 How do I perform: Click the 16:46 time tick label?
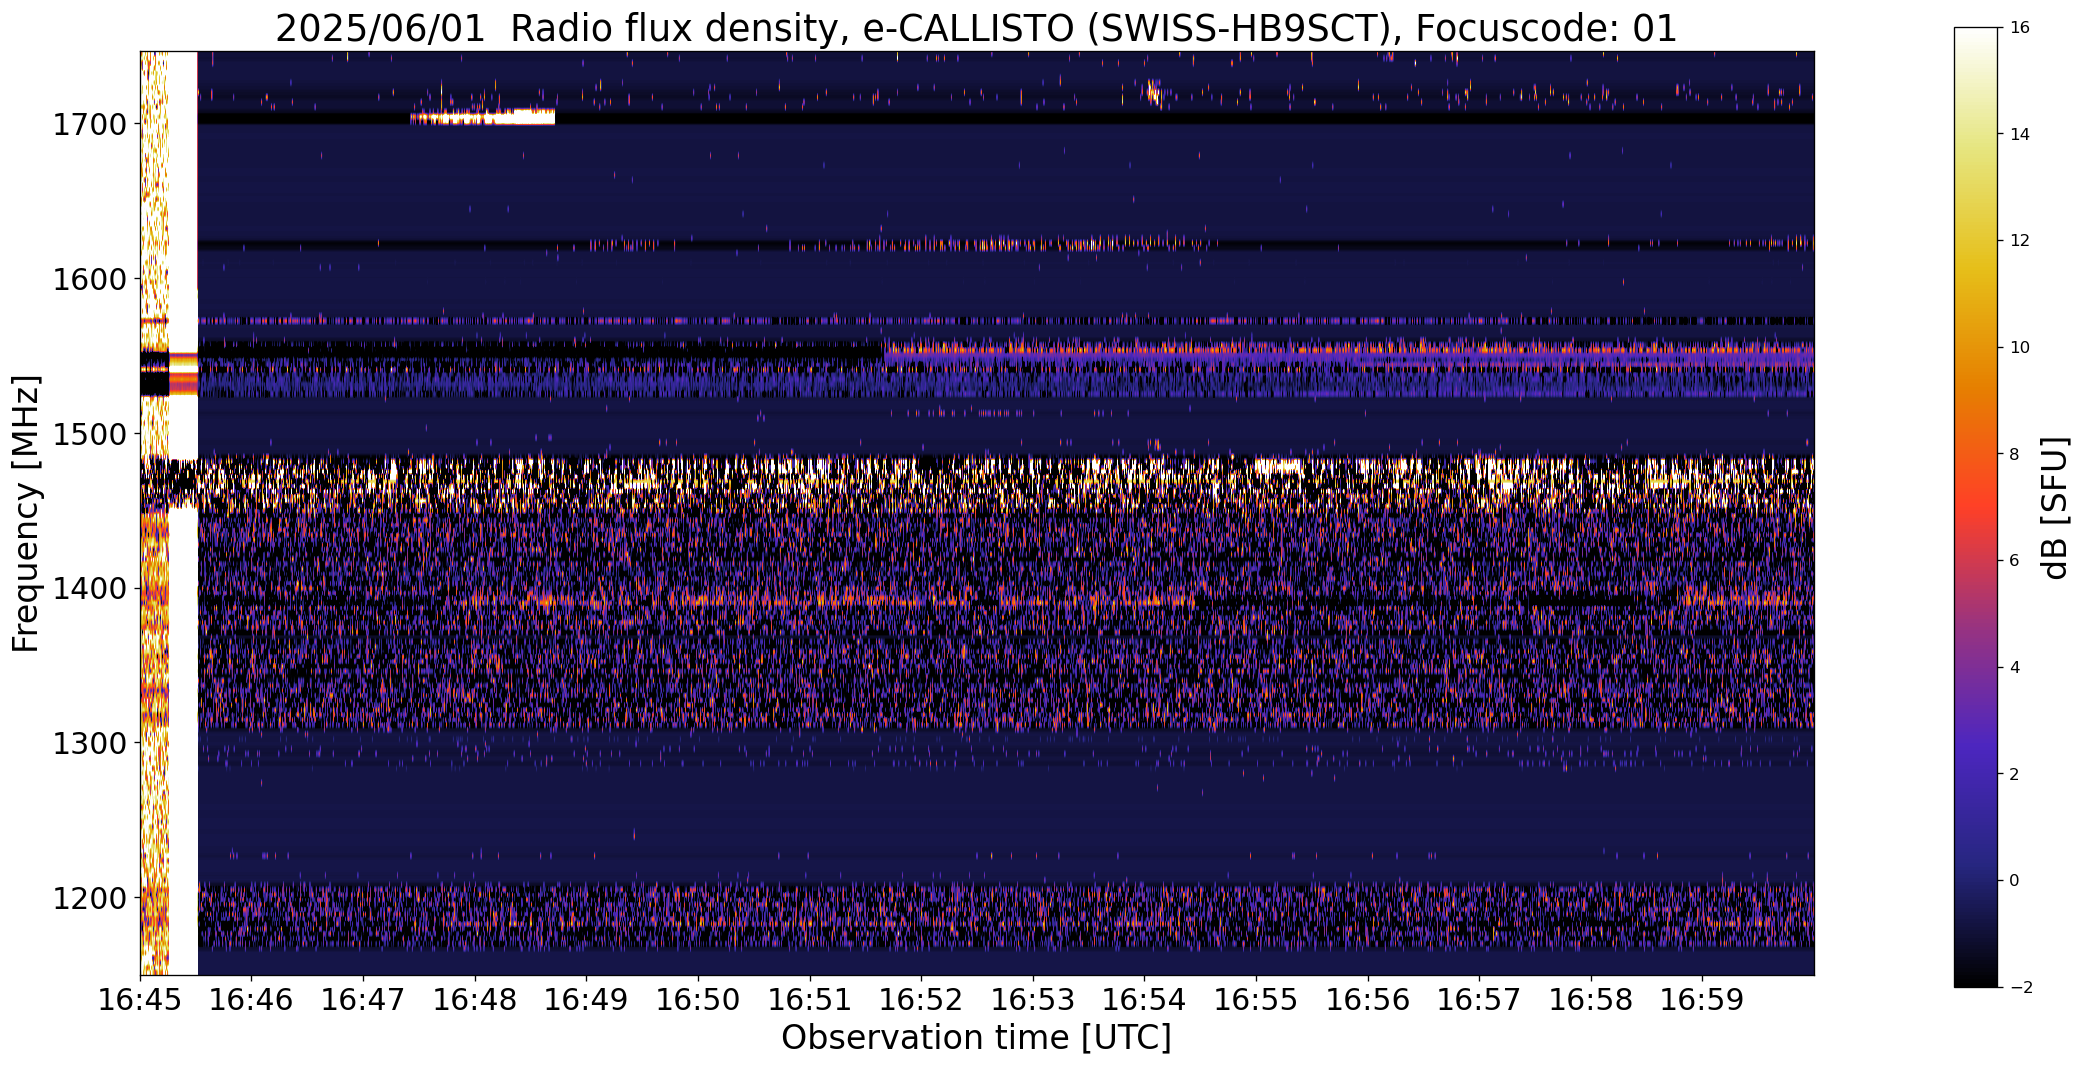click(252, 1000)
